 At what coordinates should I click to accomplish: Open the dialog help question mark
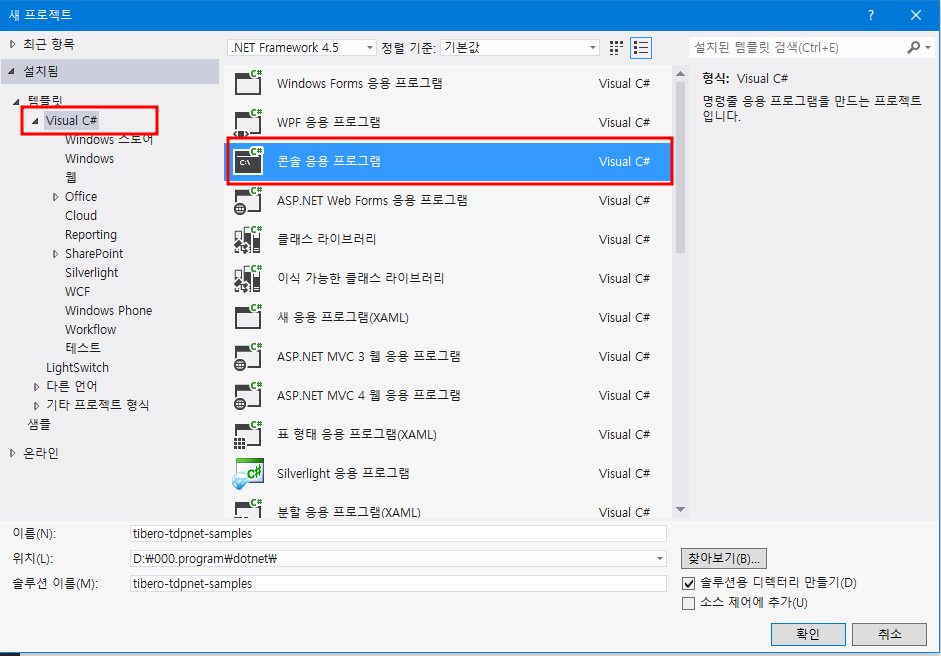[871, 15]
